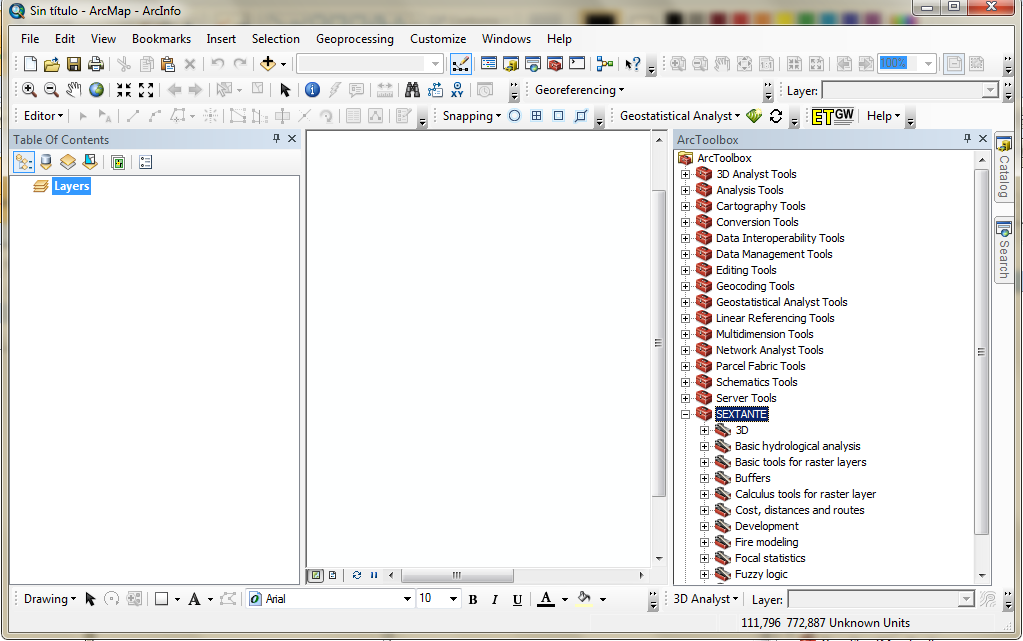Create a new map document
This screenshot has width=1023, height=641.
coord(30,64)
